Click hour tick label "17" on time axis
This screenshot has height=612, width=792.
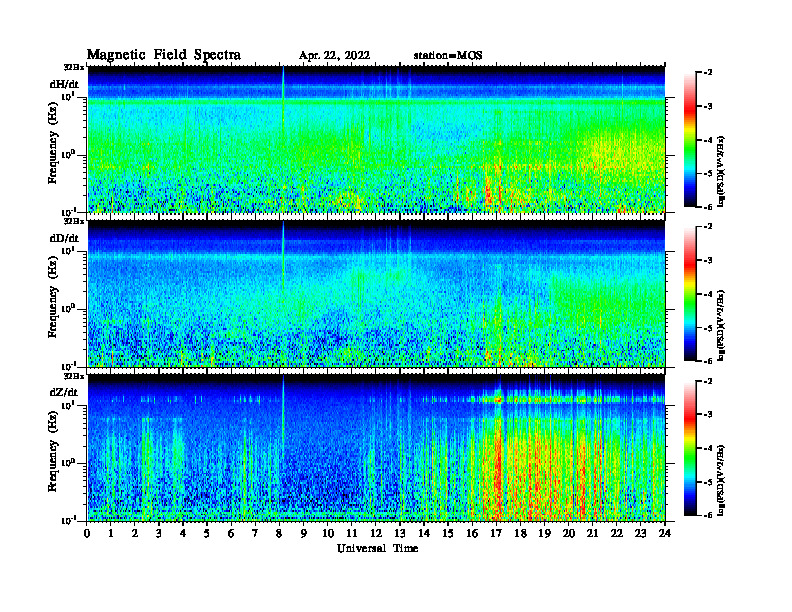[x=497, y=533]
